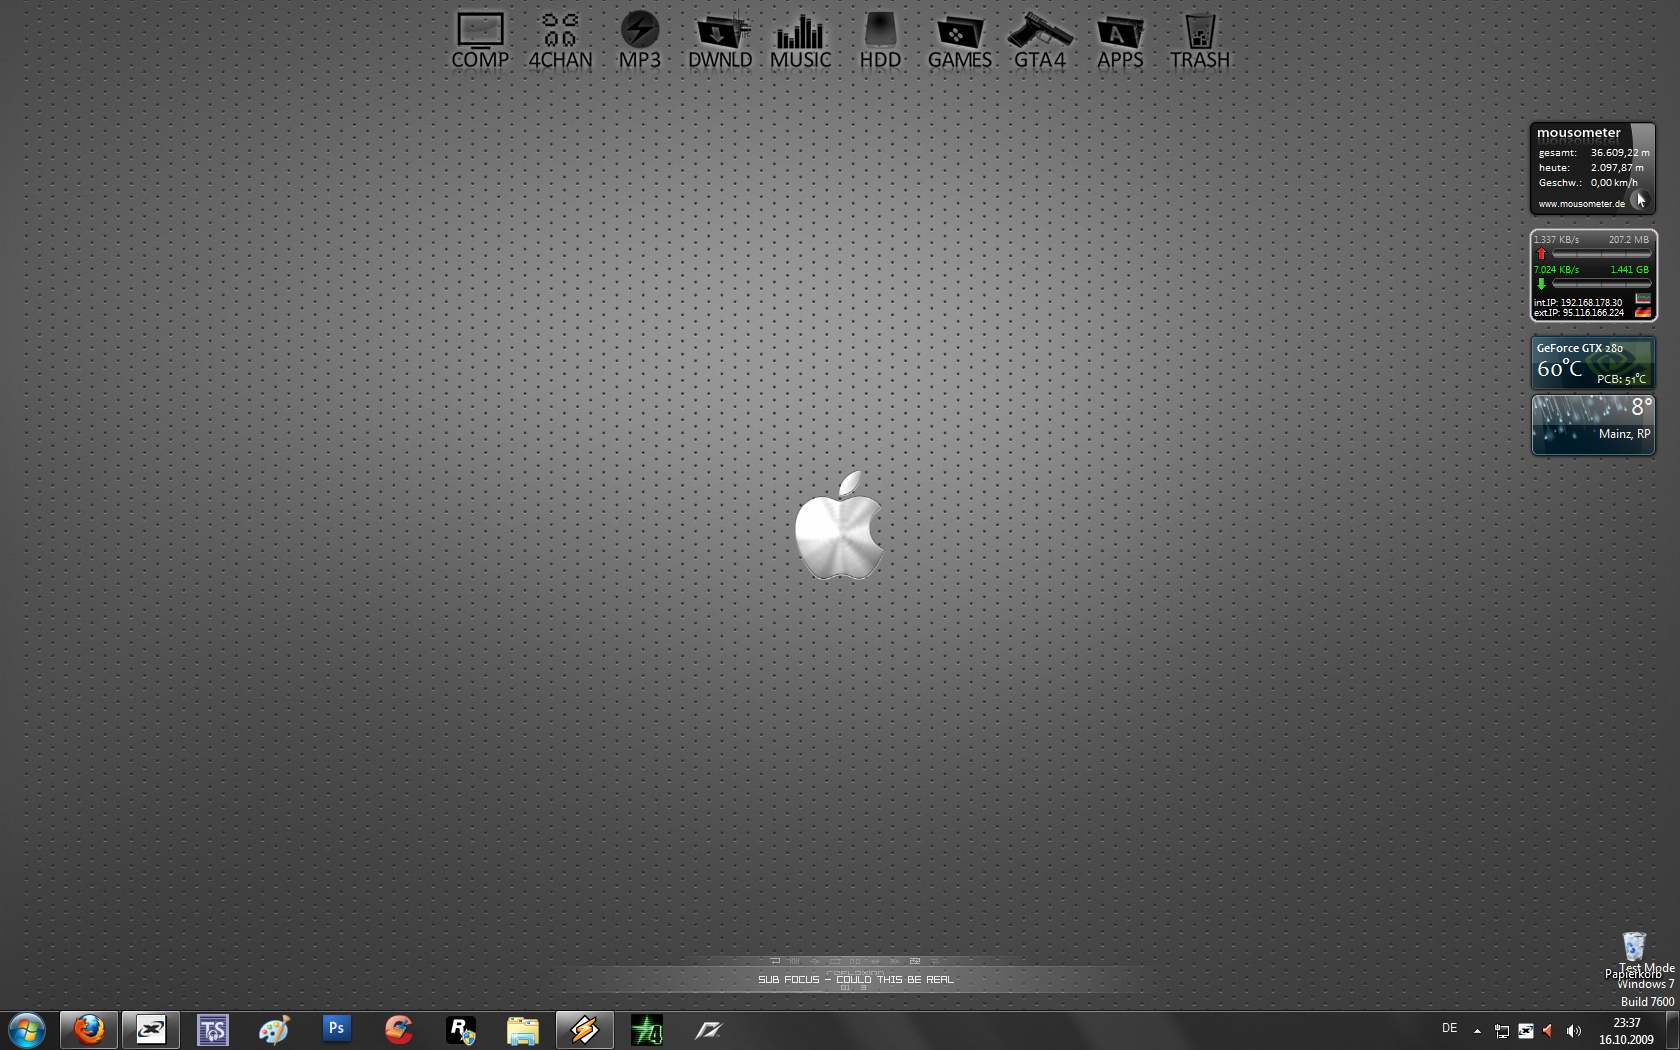Launch Need for Speed taskbar icon

(x=709, y=1030)
